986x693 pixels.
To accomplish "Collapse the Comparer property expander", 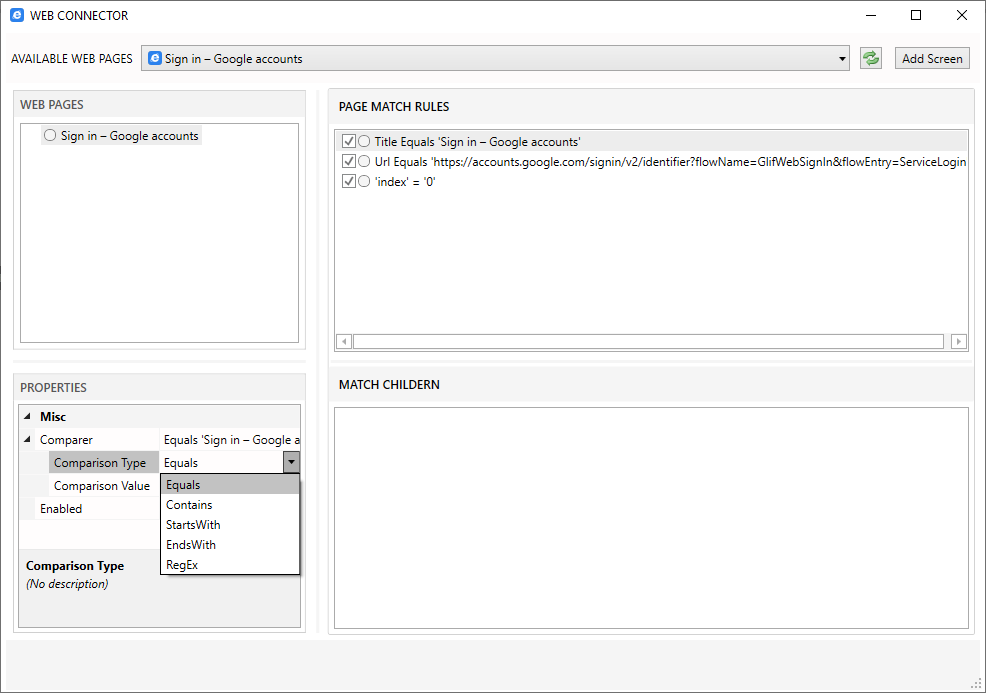I will click(x=28, y=439).
